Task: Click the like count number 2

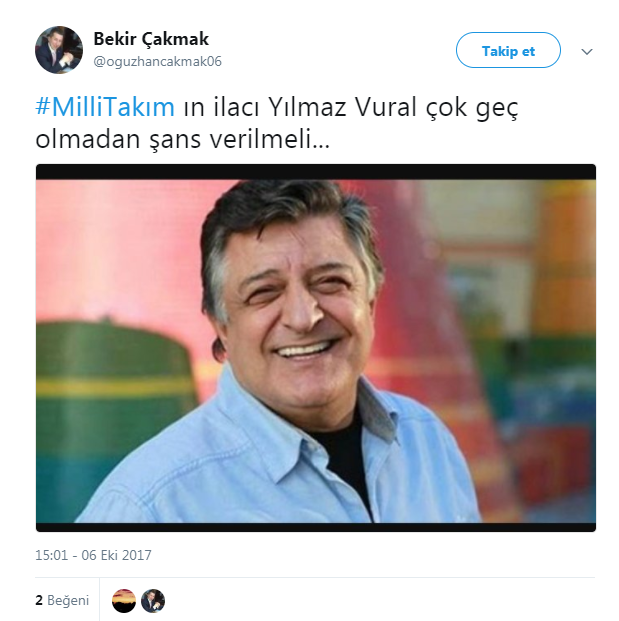Action: [x=39, y=600]
